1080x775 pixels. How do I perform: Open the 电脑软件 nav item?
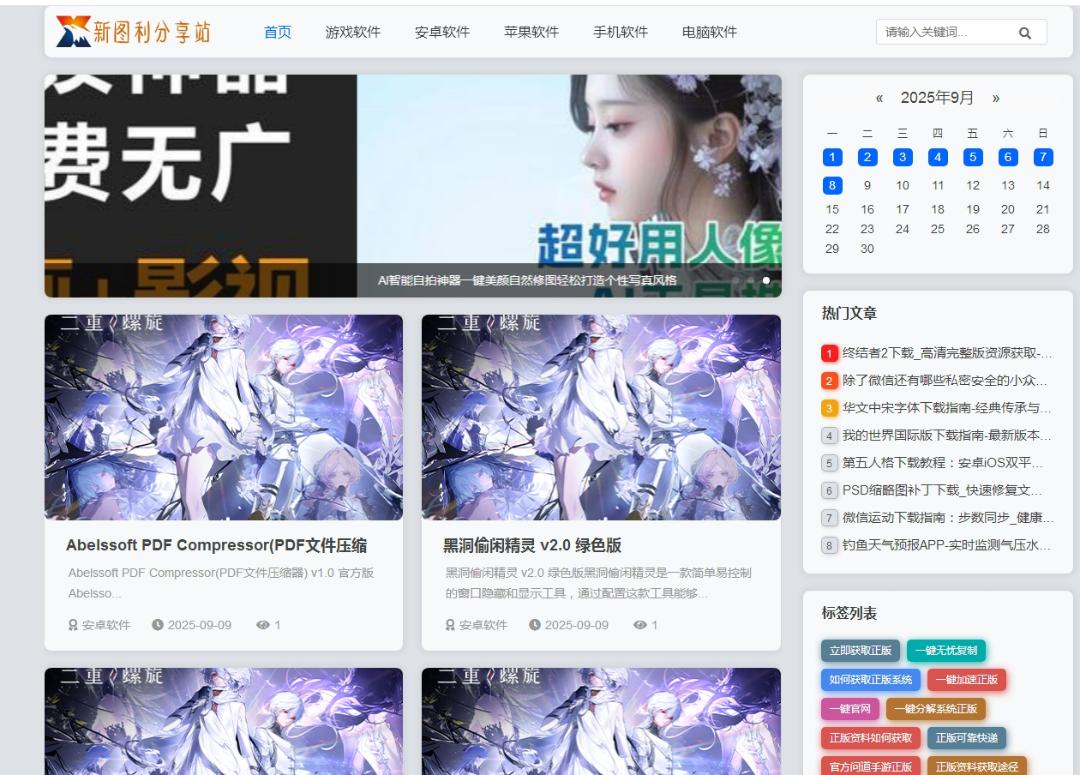pyautogui.click(x=709, y=32)
